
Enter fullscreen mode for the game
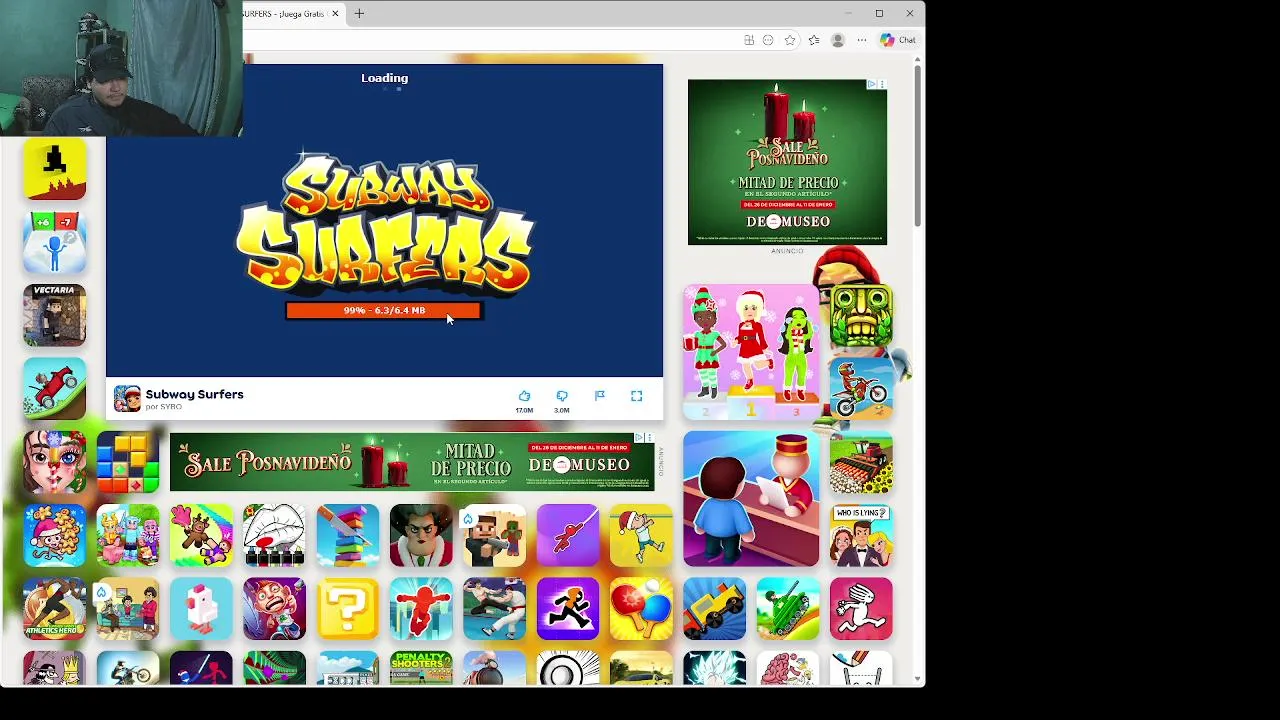[x=637, y=396]
